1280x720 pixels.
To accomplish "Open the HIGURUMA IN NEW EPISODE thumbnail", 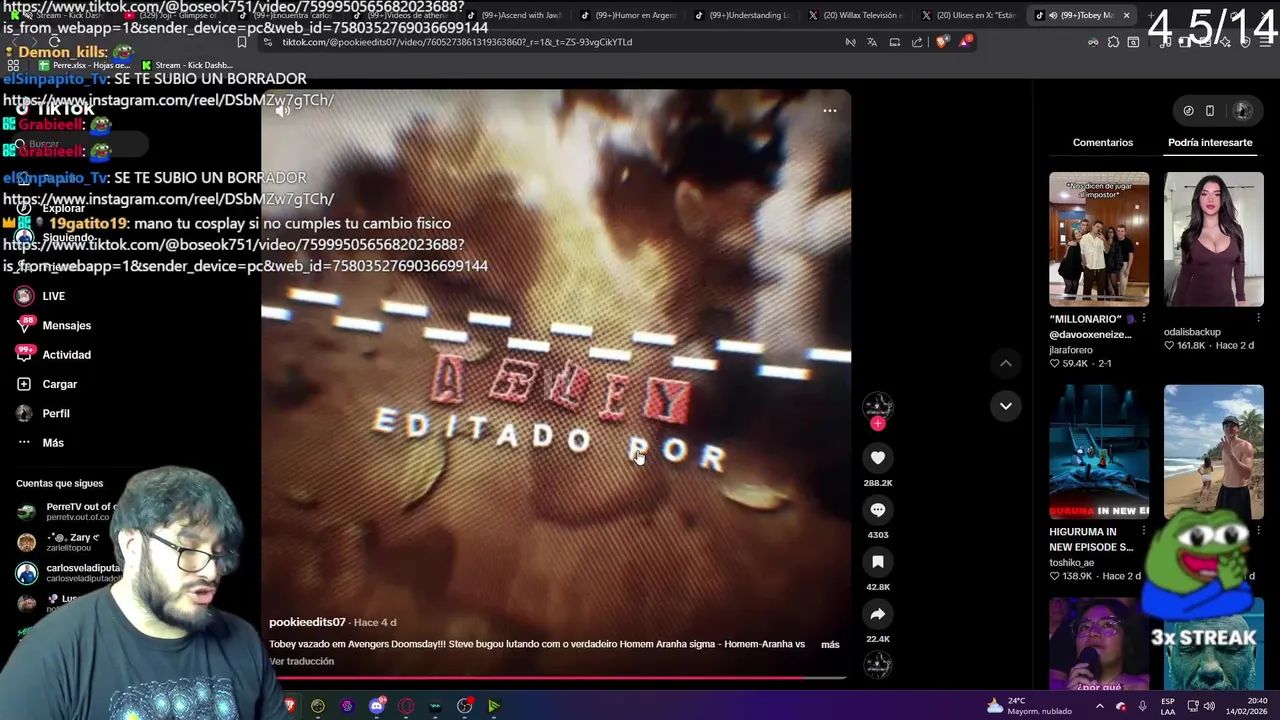I will coord(1099,451).
